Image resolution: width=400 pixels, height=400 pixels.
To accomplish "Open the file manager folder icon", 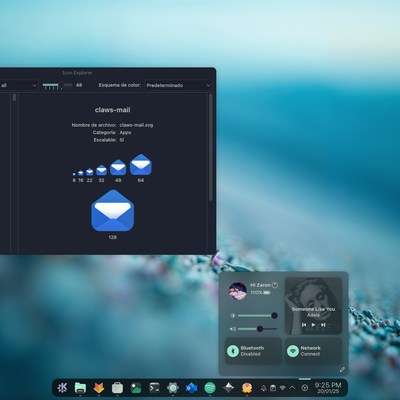I will 80,388.
